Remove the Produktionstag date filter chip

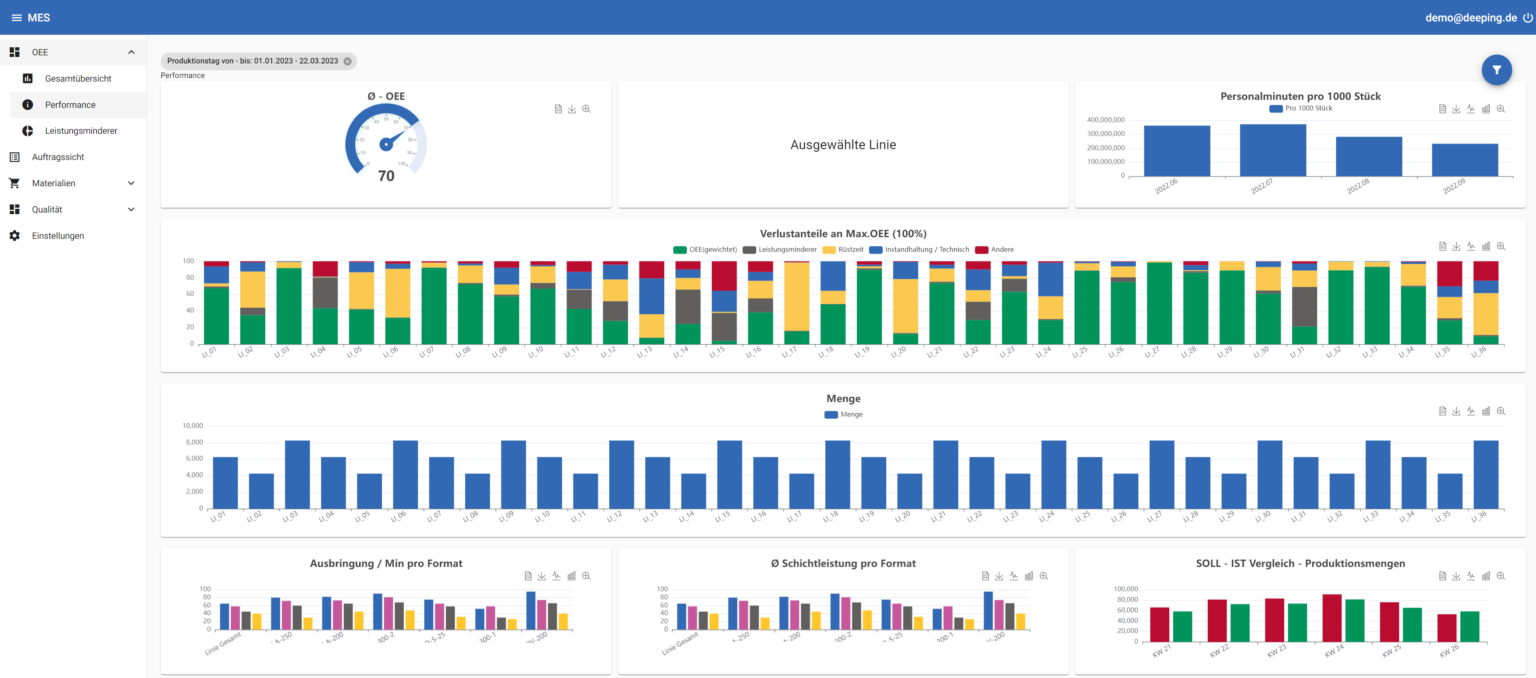click(x=348, y=61)
